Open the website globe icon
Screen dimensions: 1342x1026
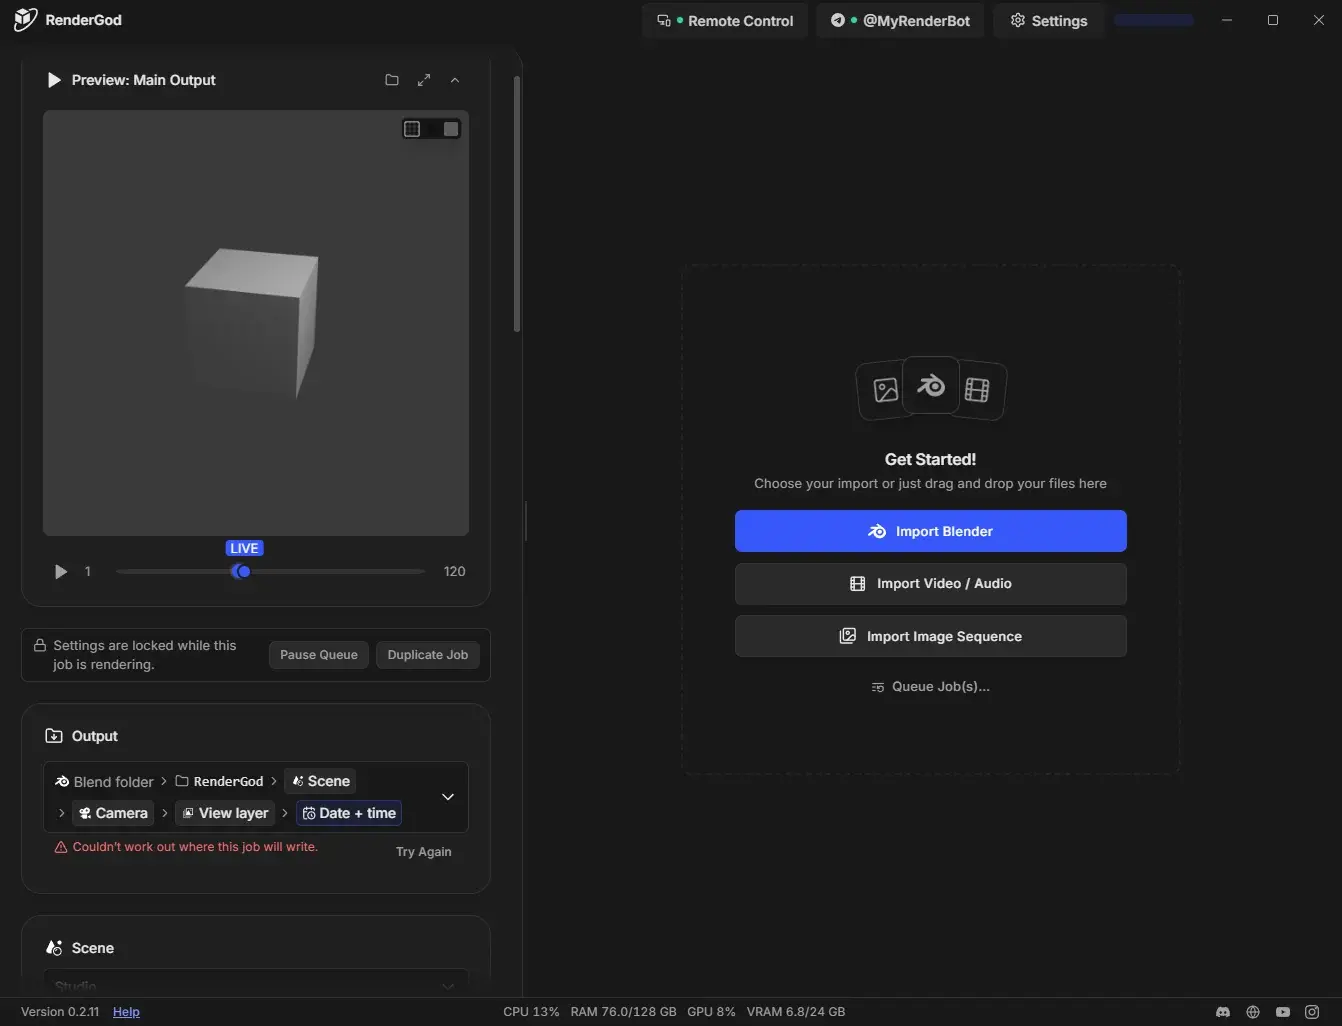(x=1253, y=1012)
